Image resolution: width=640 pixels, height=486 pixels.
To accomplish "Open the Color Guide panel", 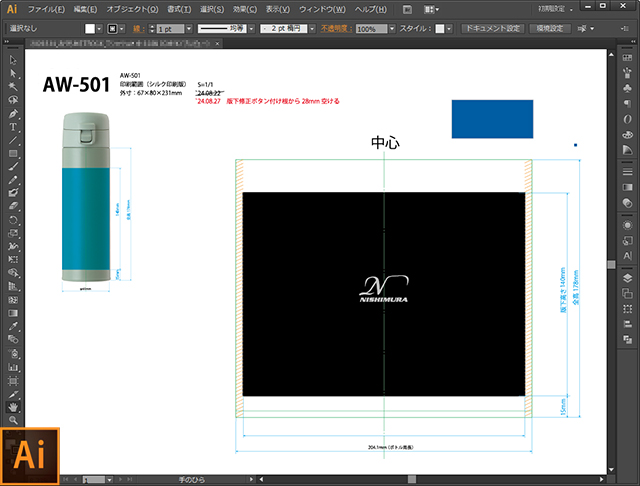I will tap(627, 150).
